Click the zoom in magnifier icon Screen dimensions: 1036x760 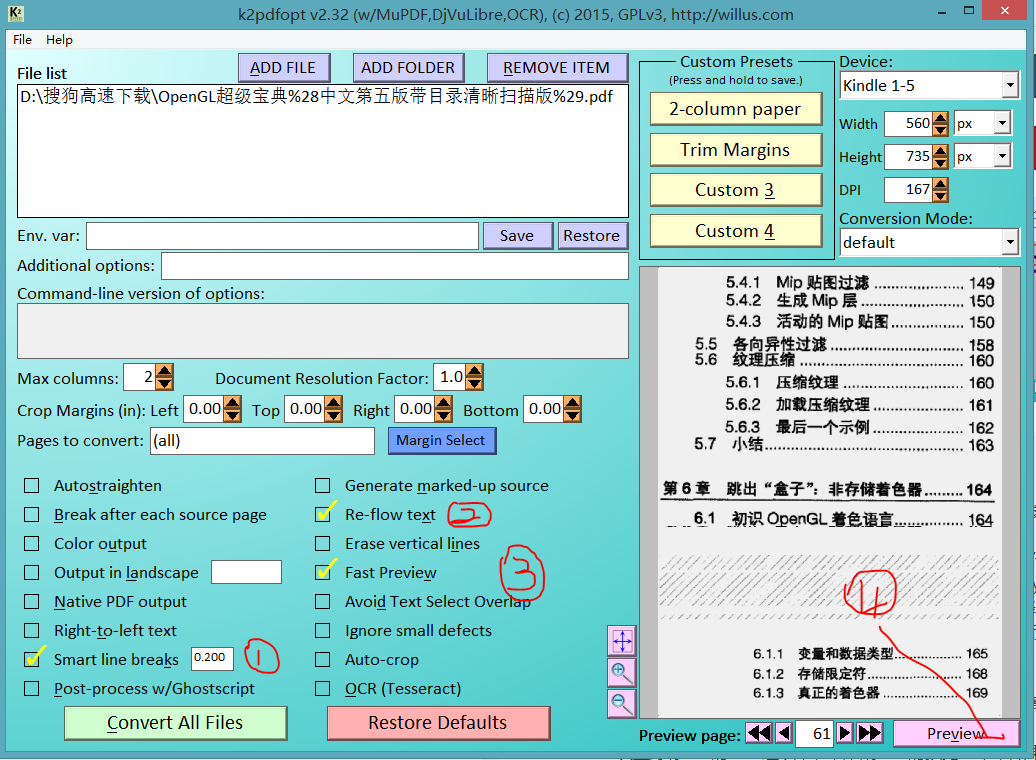pyautogui.click(x=621, y=672)
